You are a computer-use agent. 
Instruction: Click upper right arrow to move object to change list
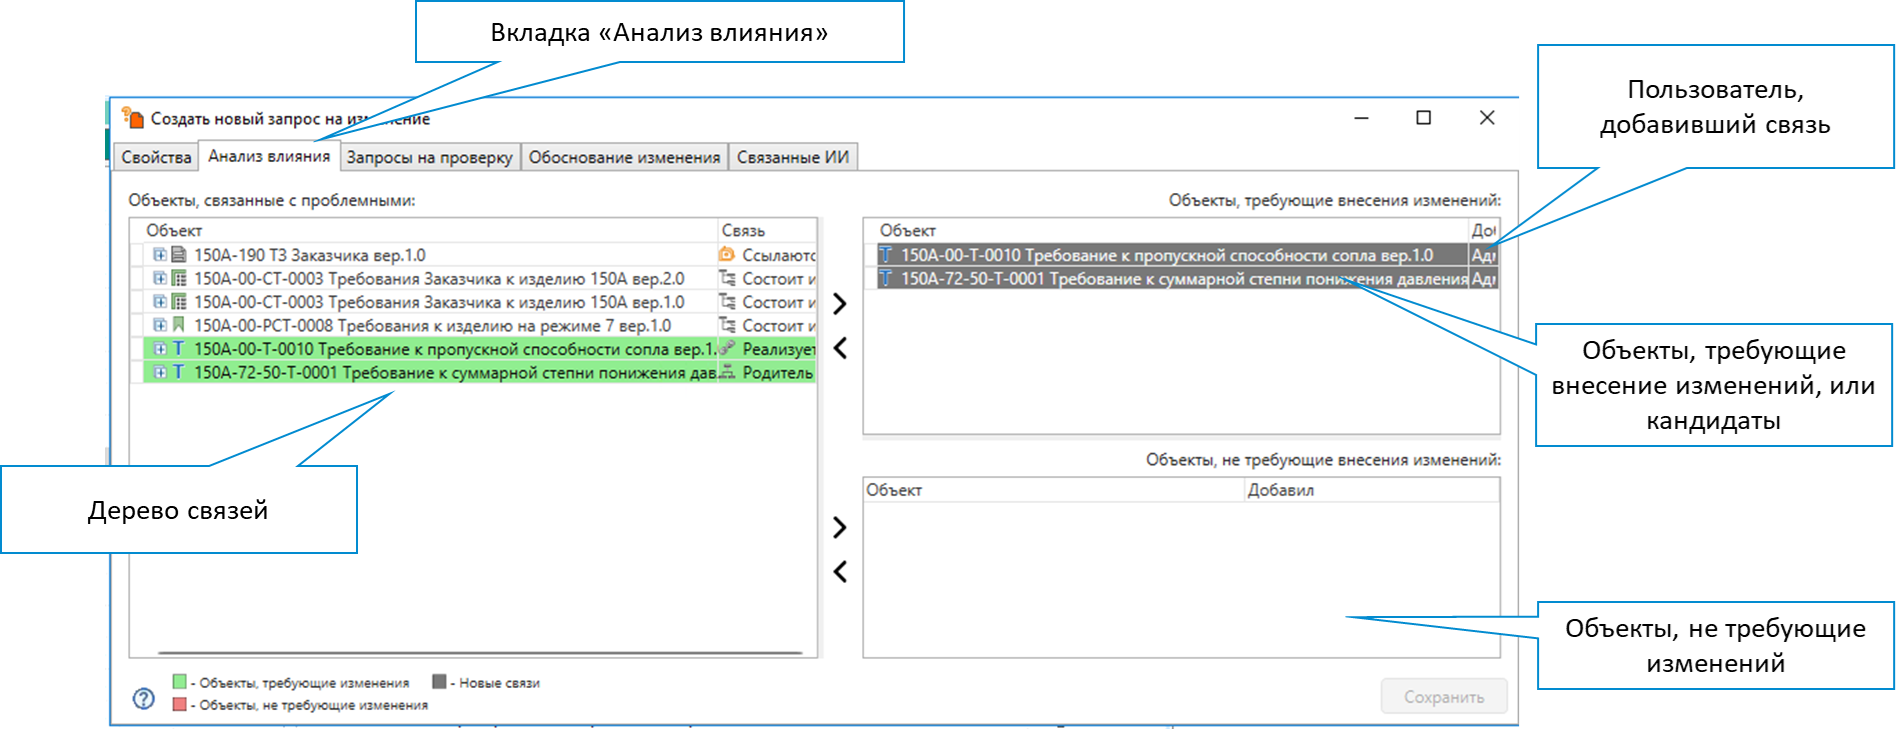[840, 304]
